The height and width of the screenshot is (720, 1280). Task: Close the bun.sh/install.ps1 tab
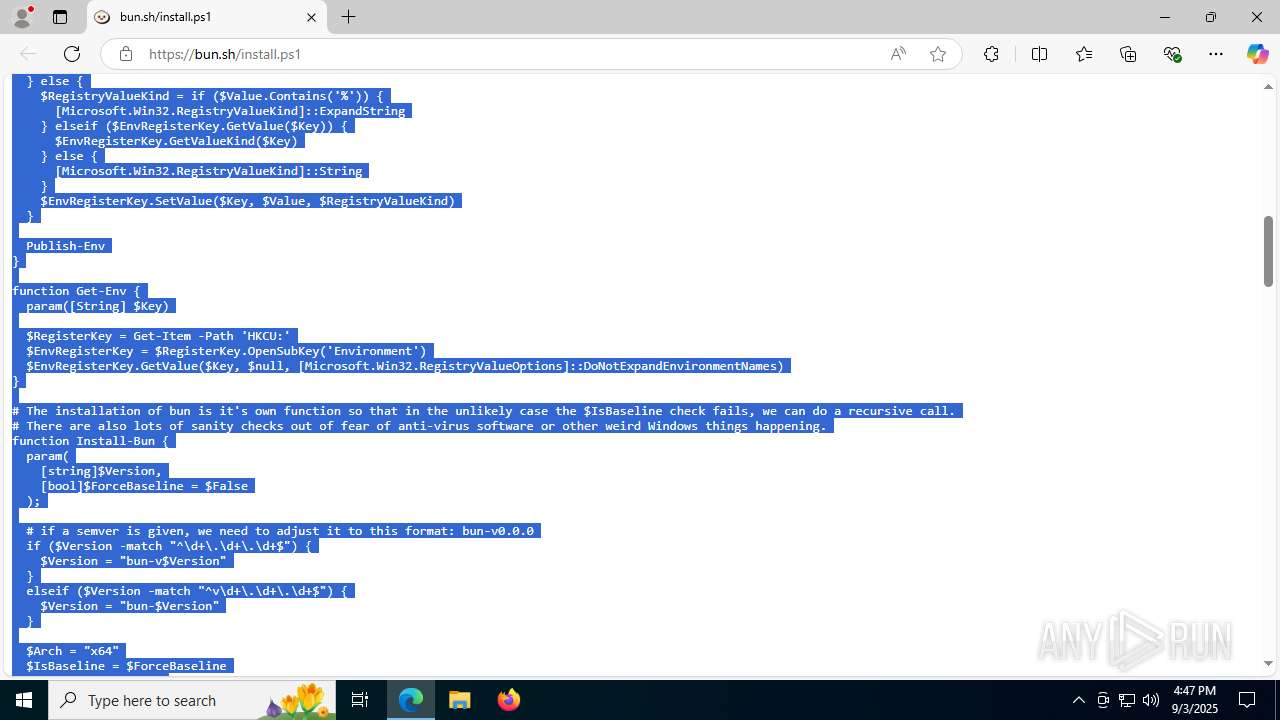(x=311, y=17)
